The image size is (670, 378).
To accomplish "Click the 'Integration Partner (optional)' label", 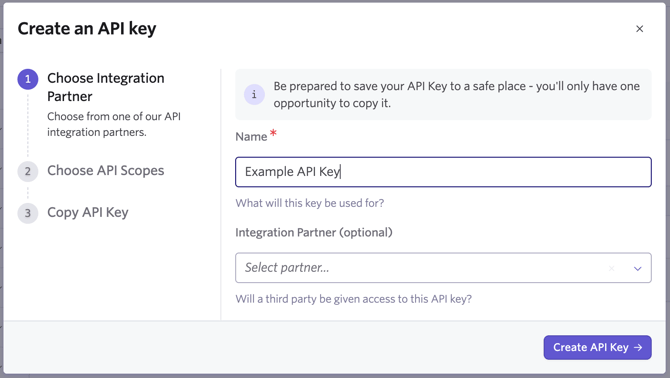I will click(314, 232).
